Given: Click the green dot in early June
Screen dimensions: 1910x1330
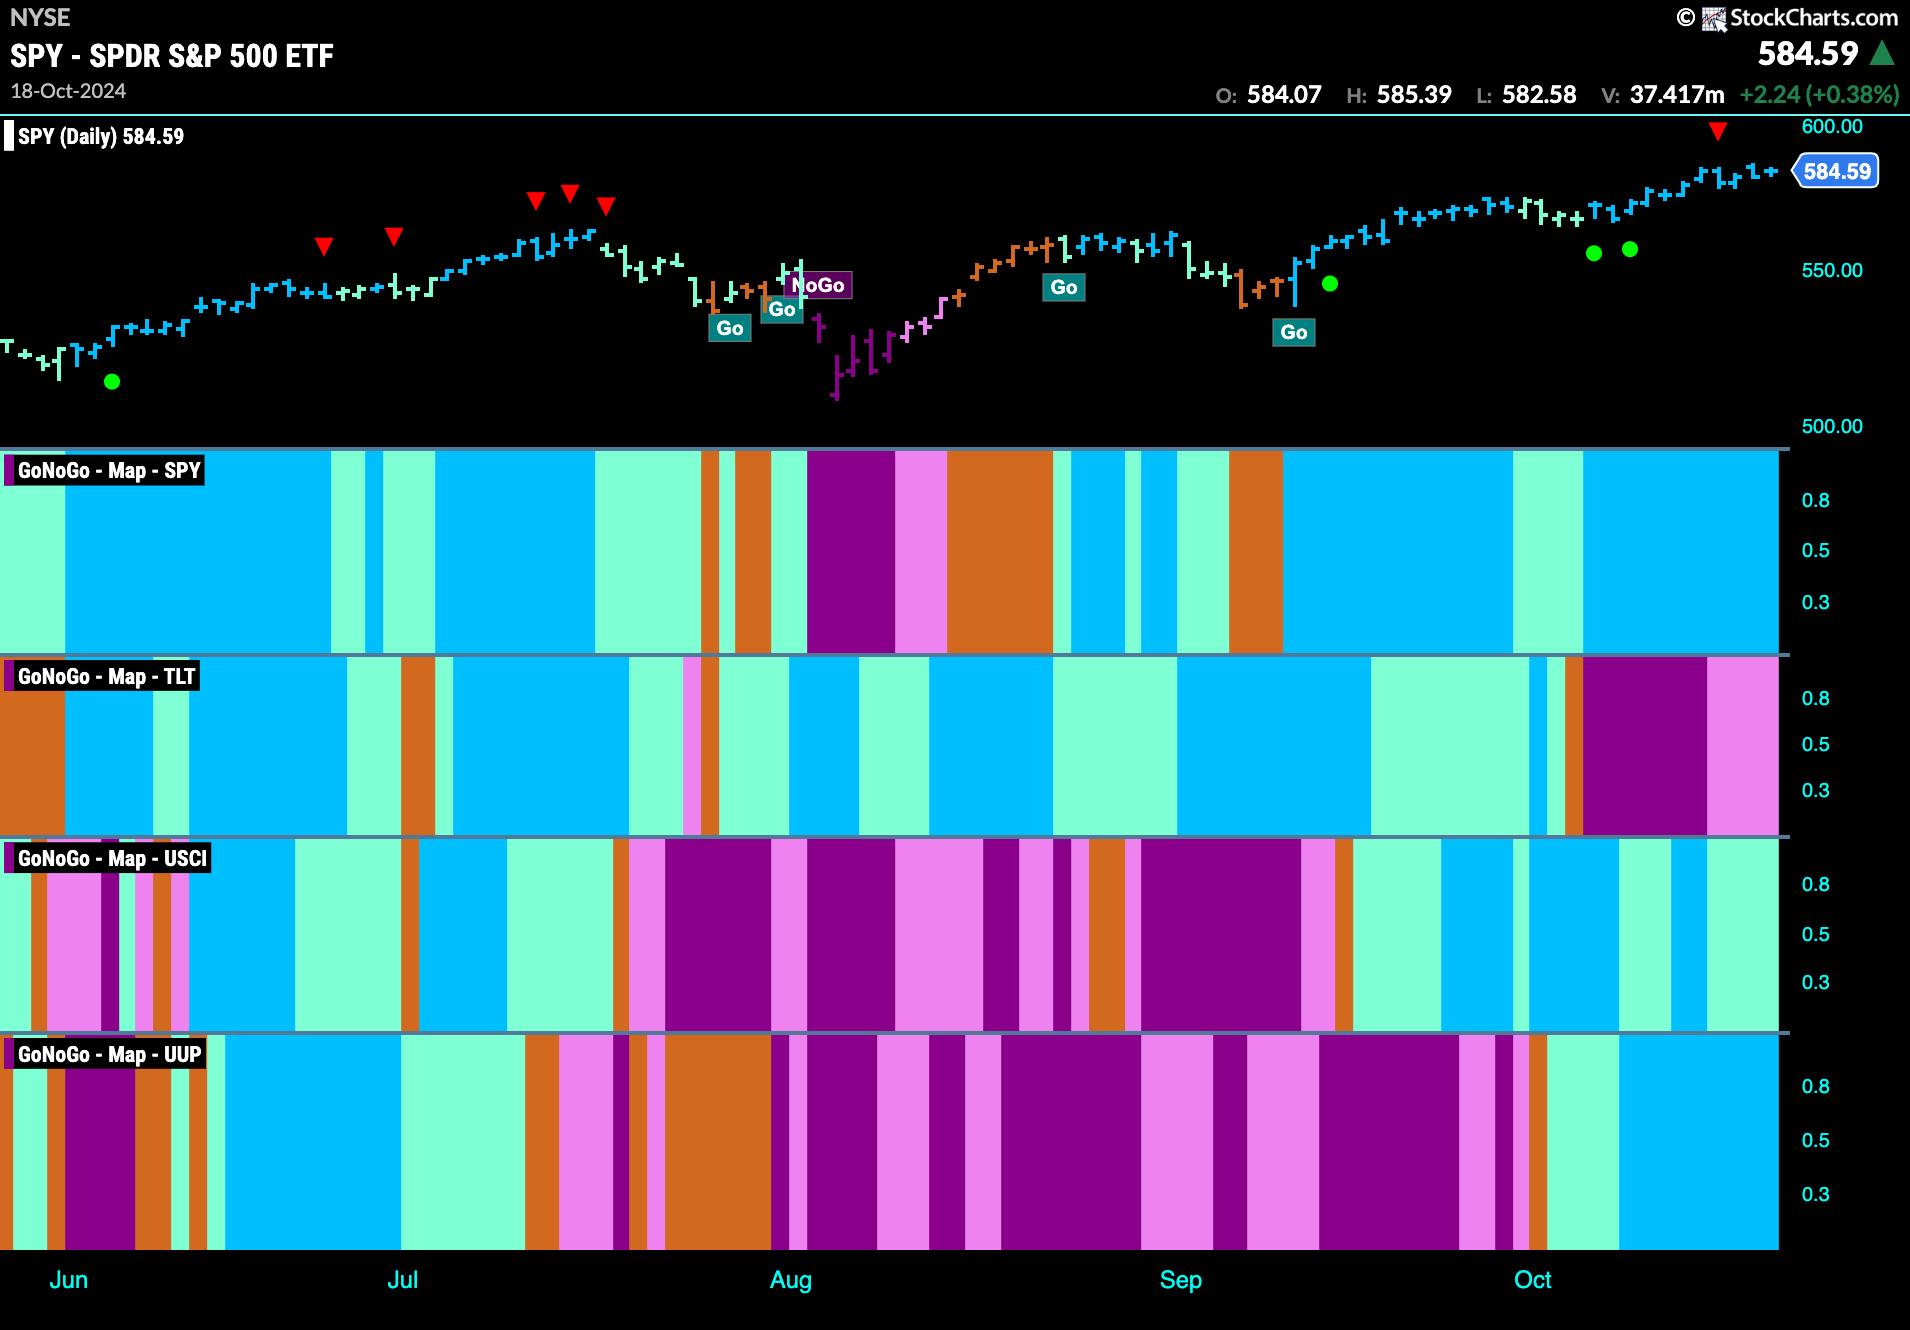Looking at the screenshot, I should [112, 381].
